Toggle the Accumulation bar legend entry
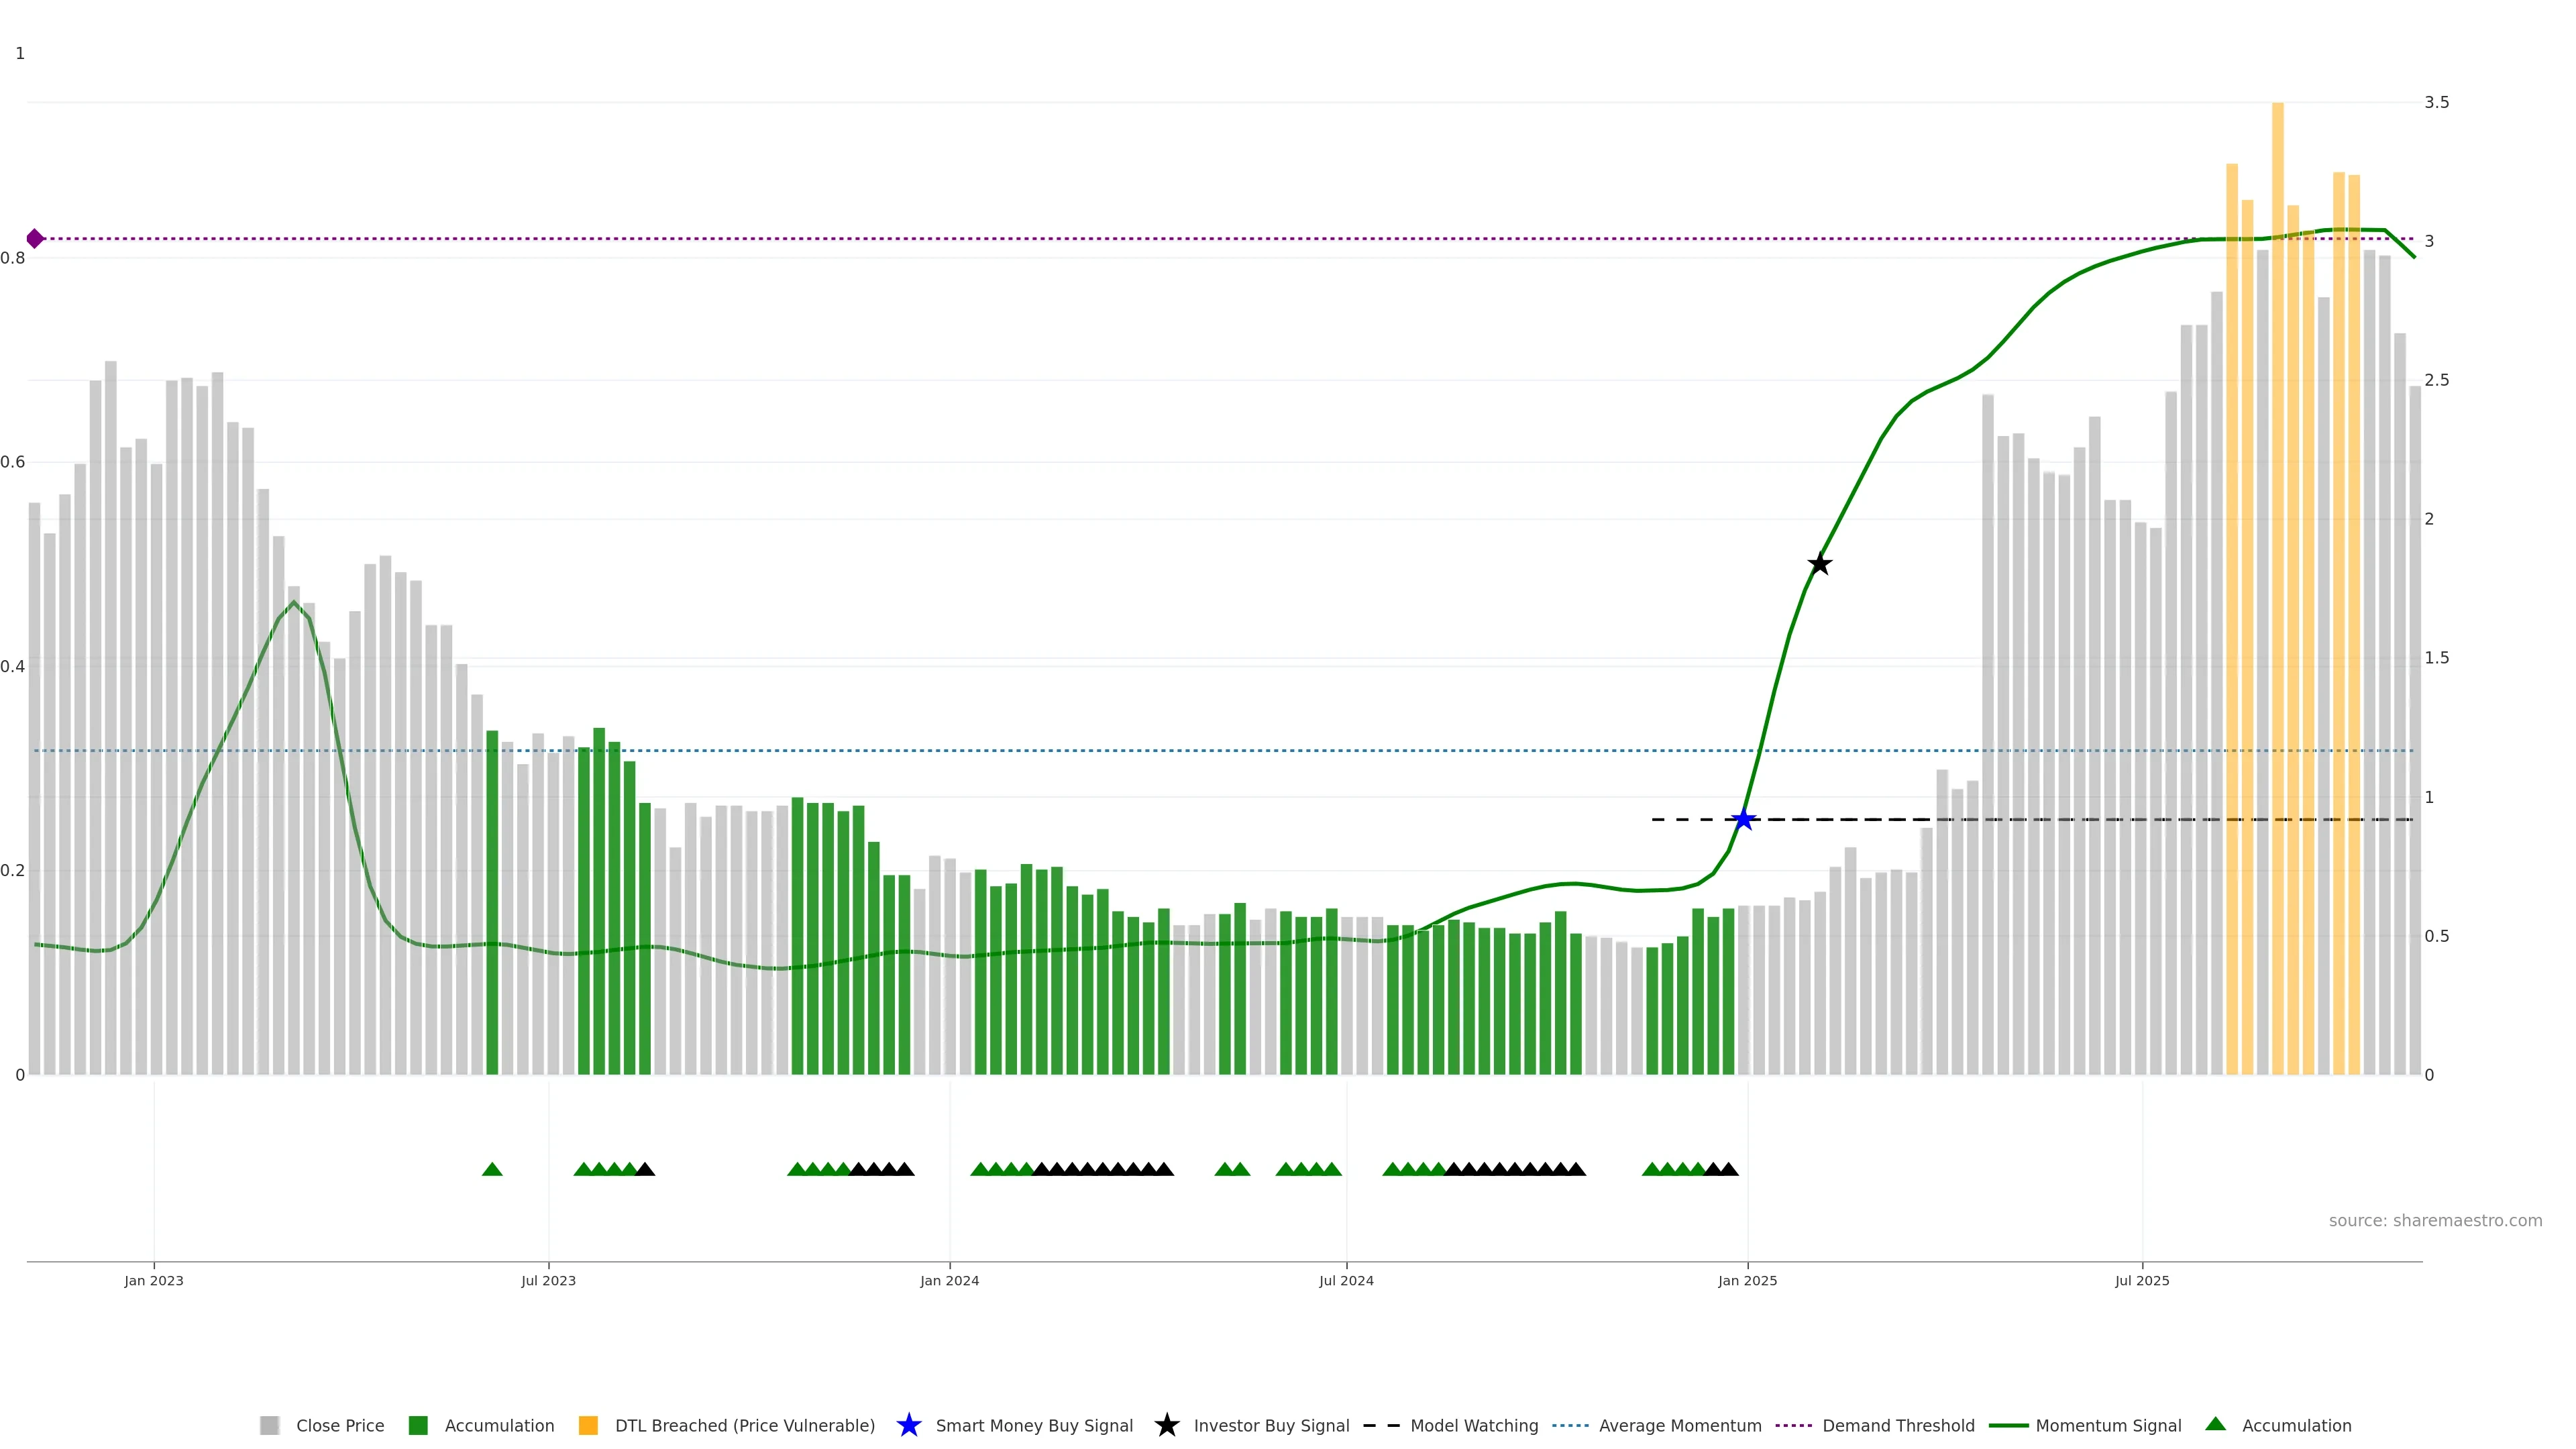This screenshot has height=1449, width=2576. pos(499,1425)
